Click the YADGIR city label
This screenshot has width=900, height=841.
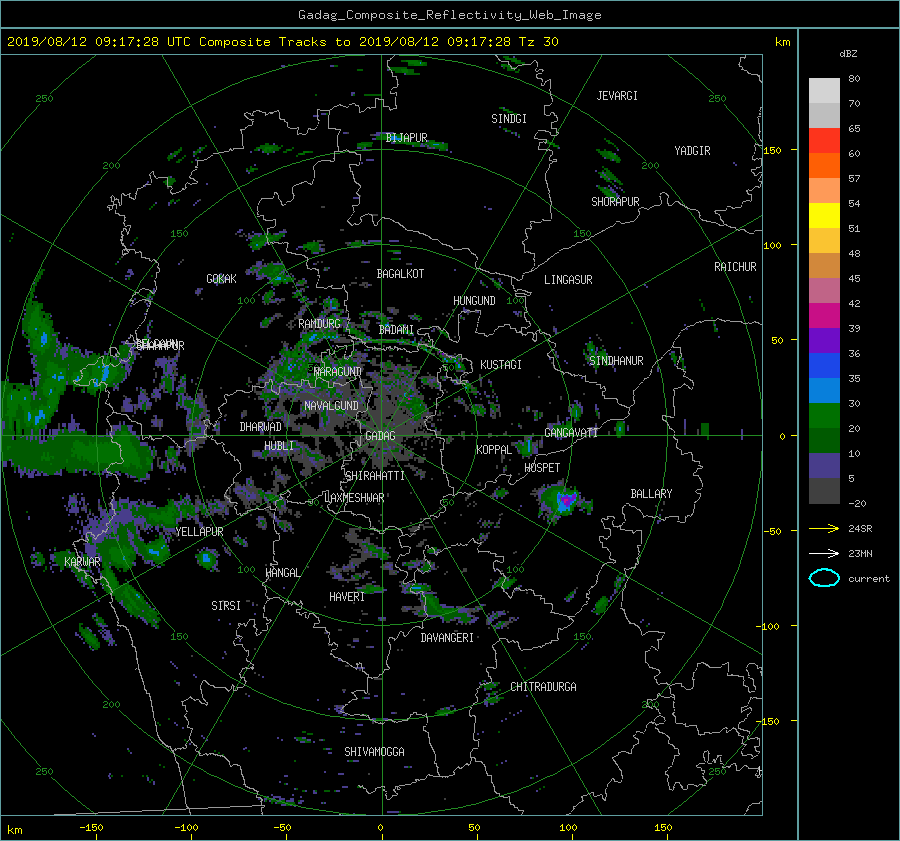pyautogui.click(x=692, y=151)
